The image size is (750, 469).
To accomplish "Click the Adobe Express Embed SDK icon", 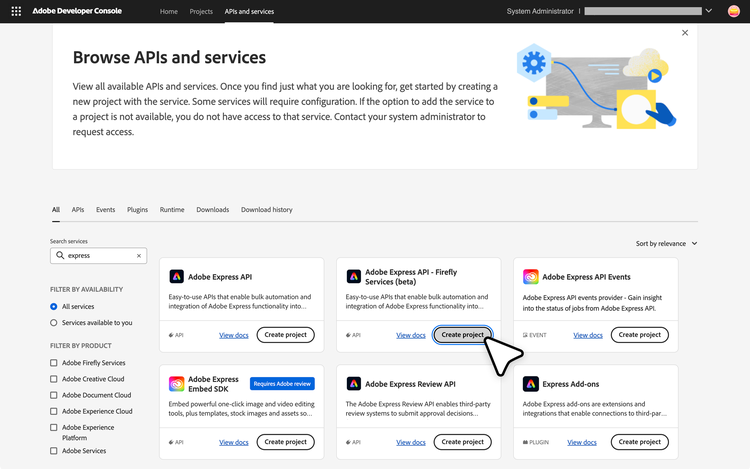I will 176,383.
